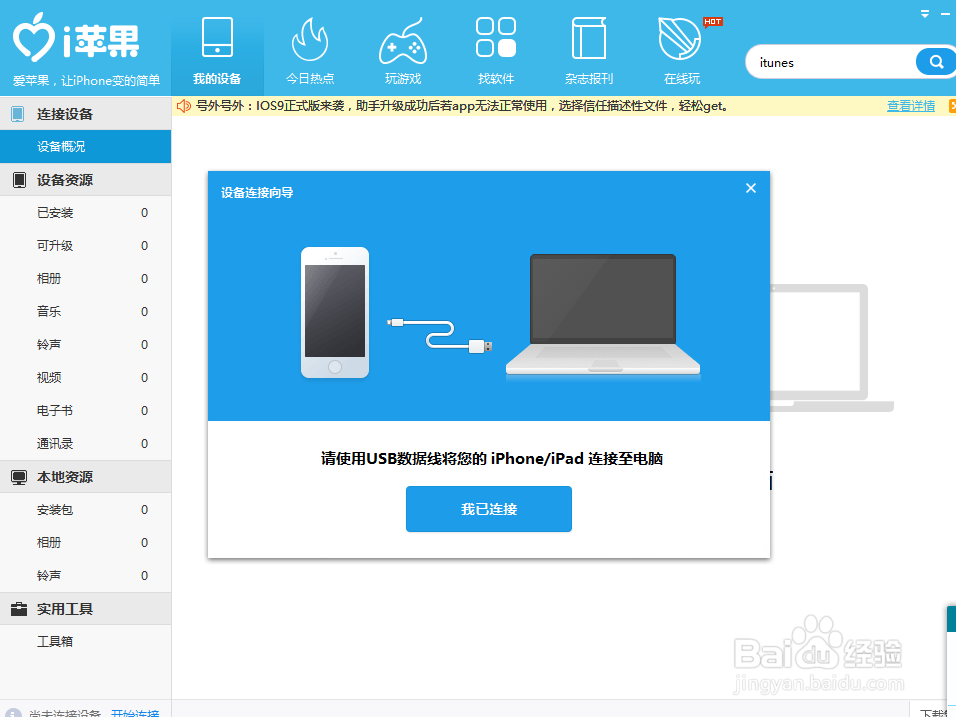This screenshot has height=717, width=956.
Task: Collapse the 连接设备 section header
Action: tap(85, 113)
